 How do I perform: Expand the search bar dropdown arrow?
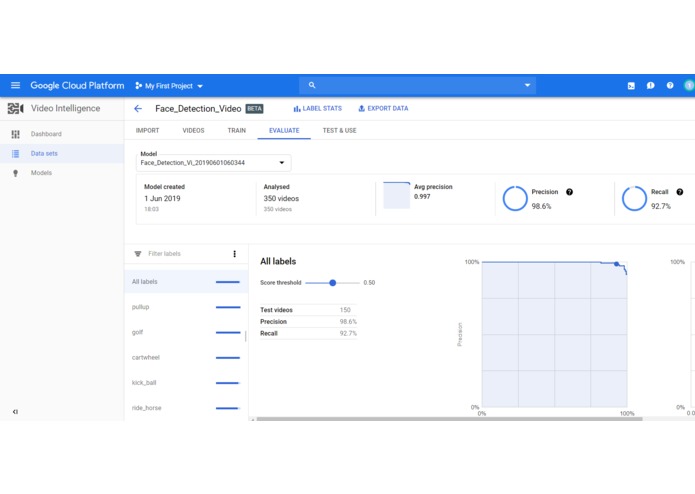527,85
